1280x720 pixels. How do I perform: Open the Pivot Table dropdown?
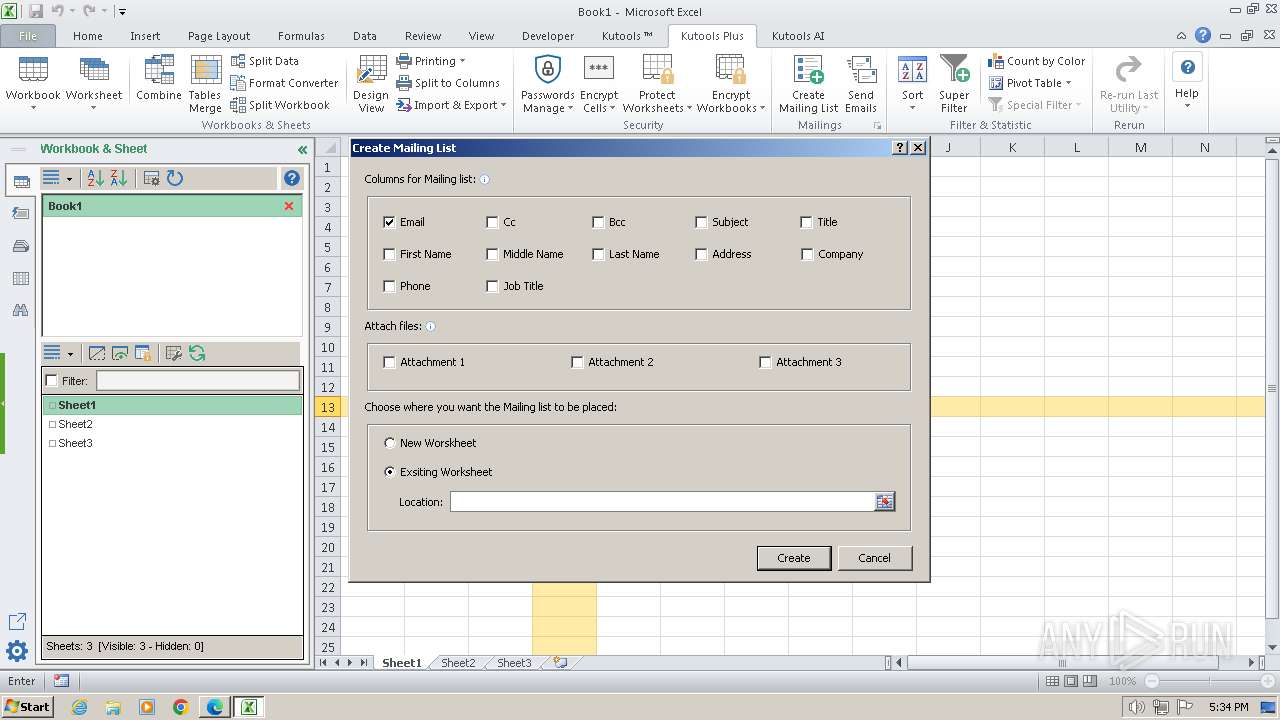pyautogui.click(x=1030, y=83)
